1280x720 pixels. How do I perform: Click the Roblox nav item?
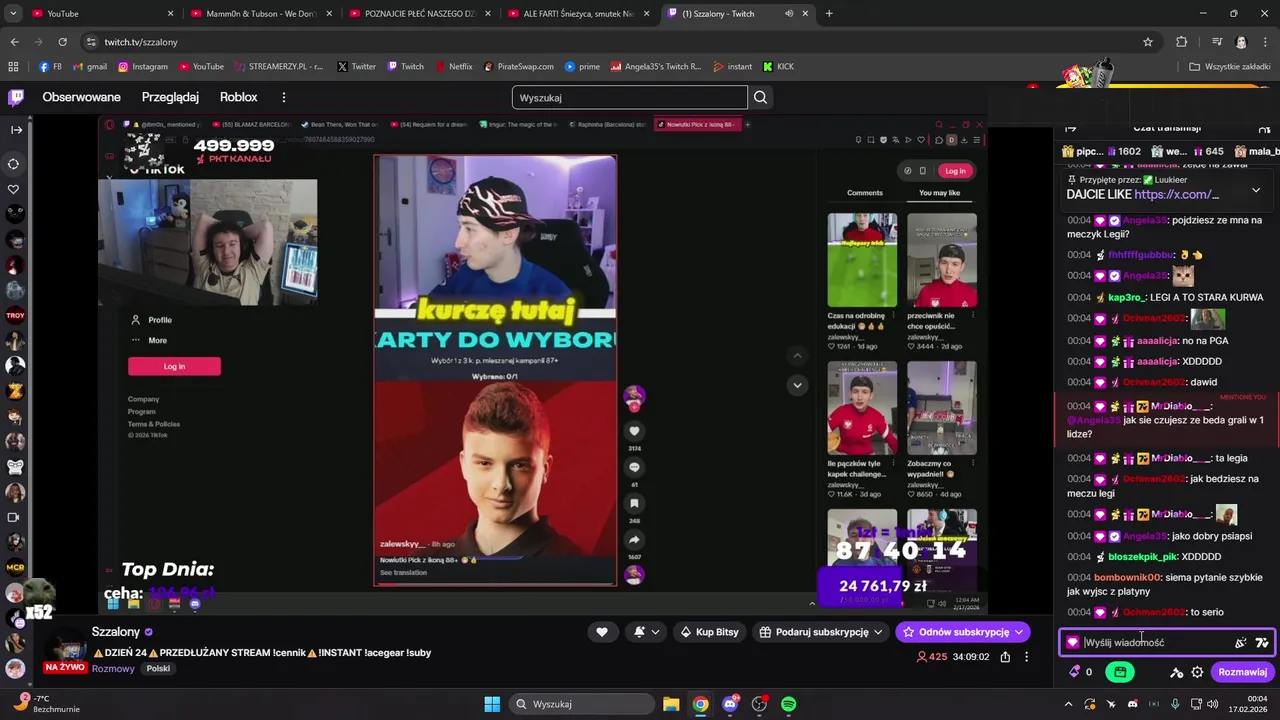pos(239,97)
